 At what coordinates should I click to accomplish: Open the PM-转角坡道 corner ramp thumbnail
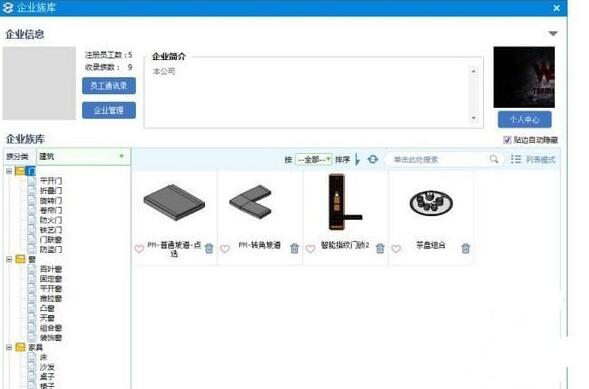click(251, 202)
